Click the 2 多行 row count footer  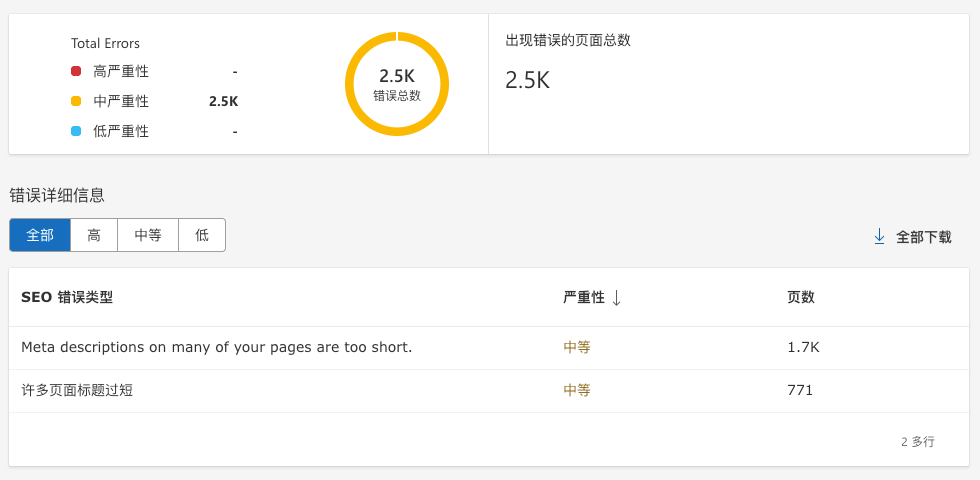(917, 441)
